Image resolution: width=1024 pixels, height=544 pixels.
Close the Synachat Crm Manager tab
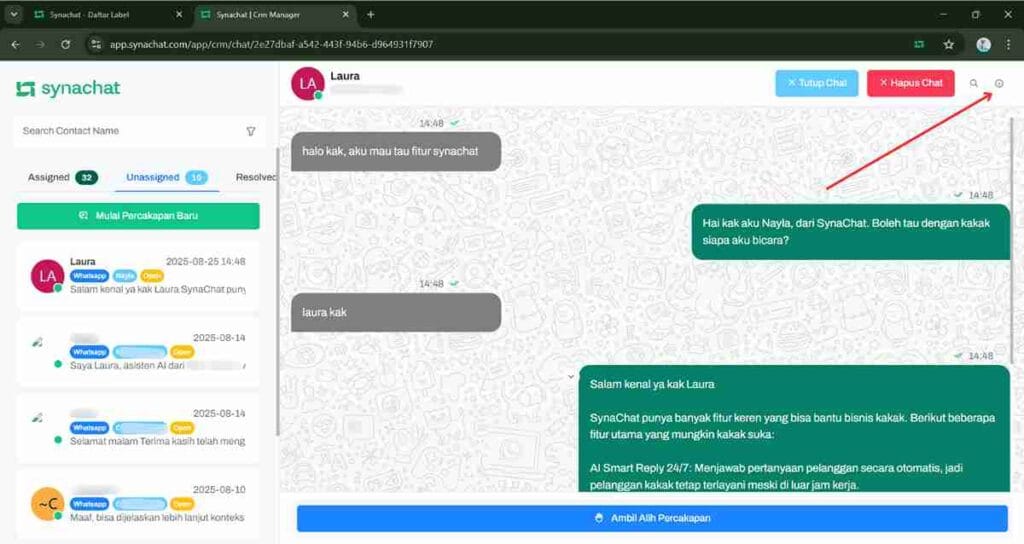pos(345,14)
